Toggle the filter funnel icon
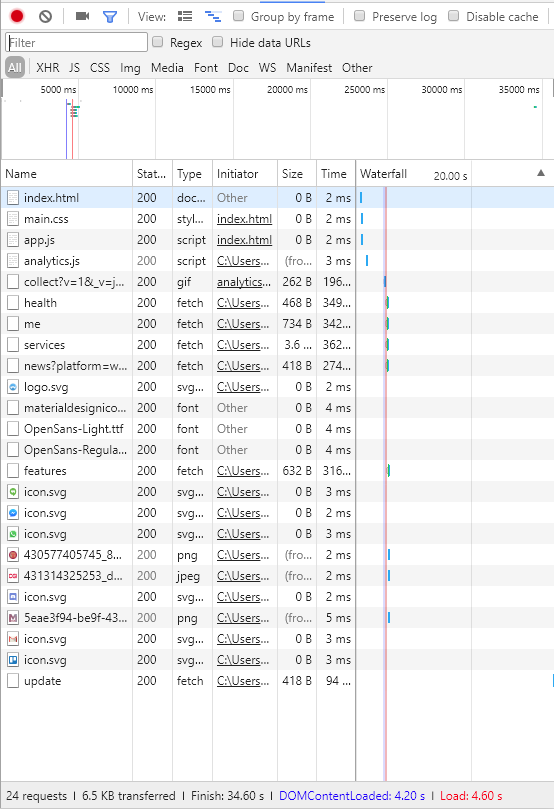The height and width of the screenshot is (809, 554). (x=109, y=17)
